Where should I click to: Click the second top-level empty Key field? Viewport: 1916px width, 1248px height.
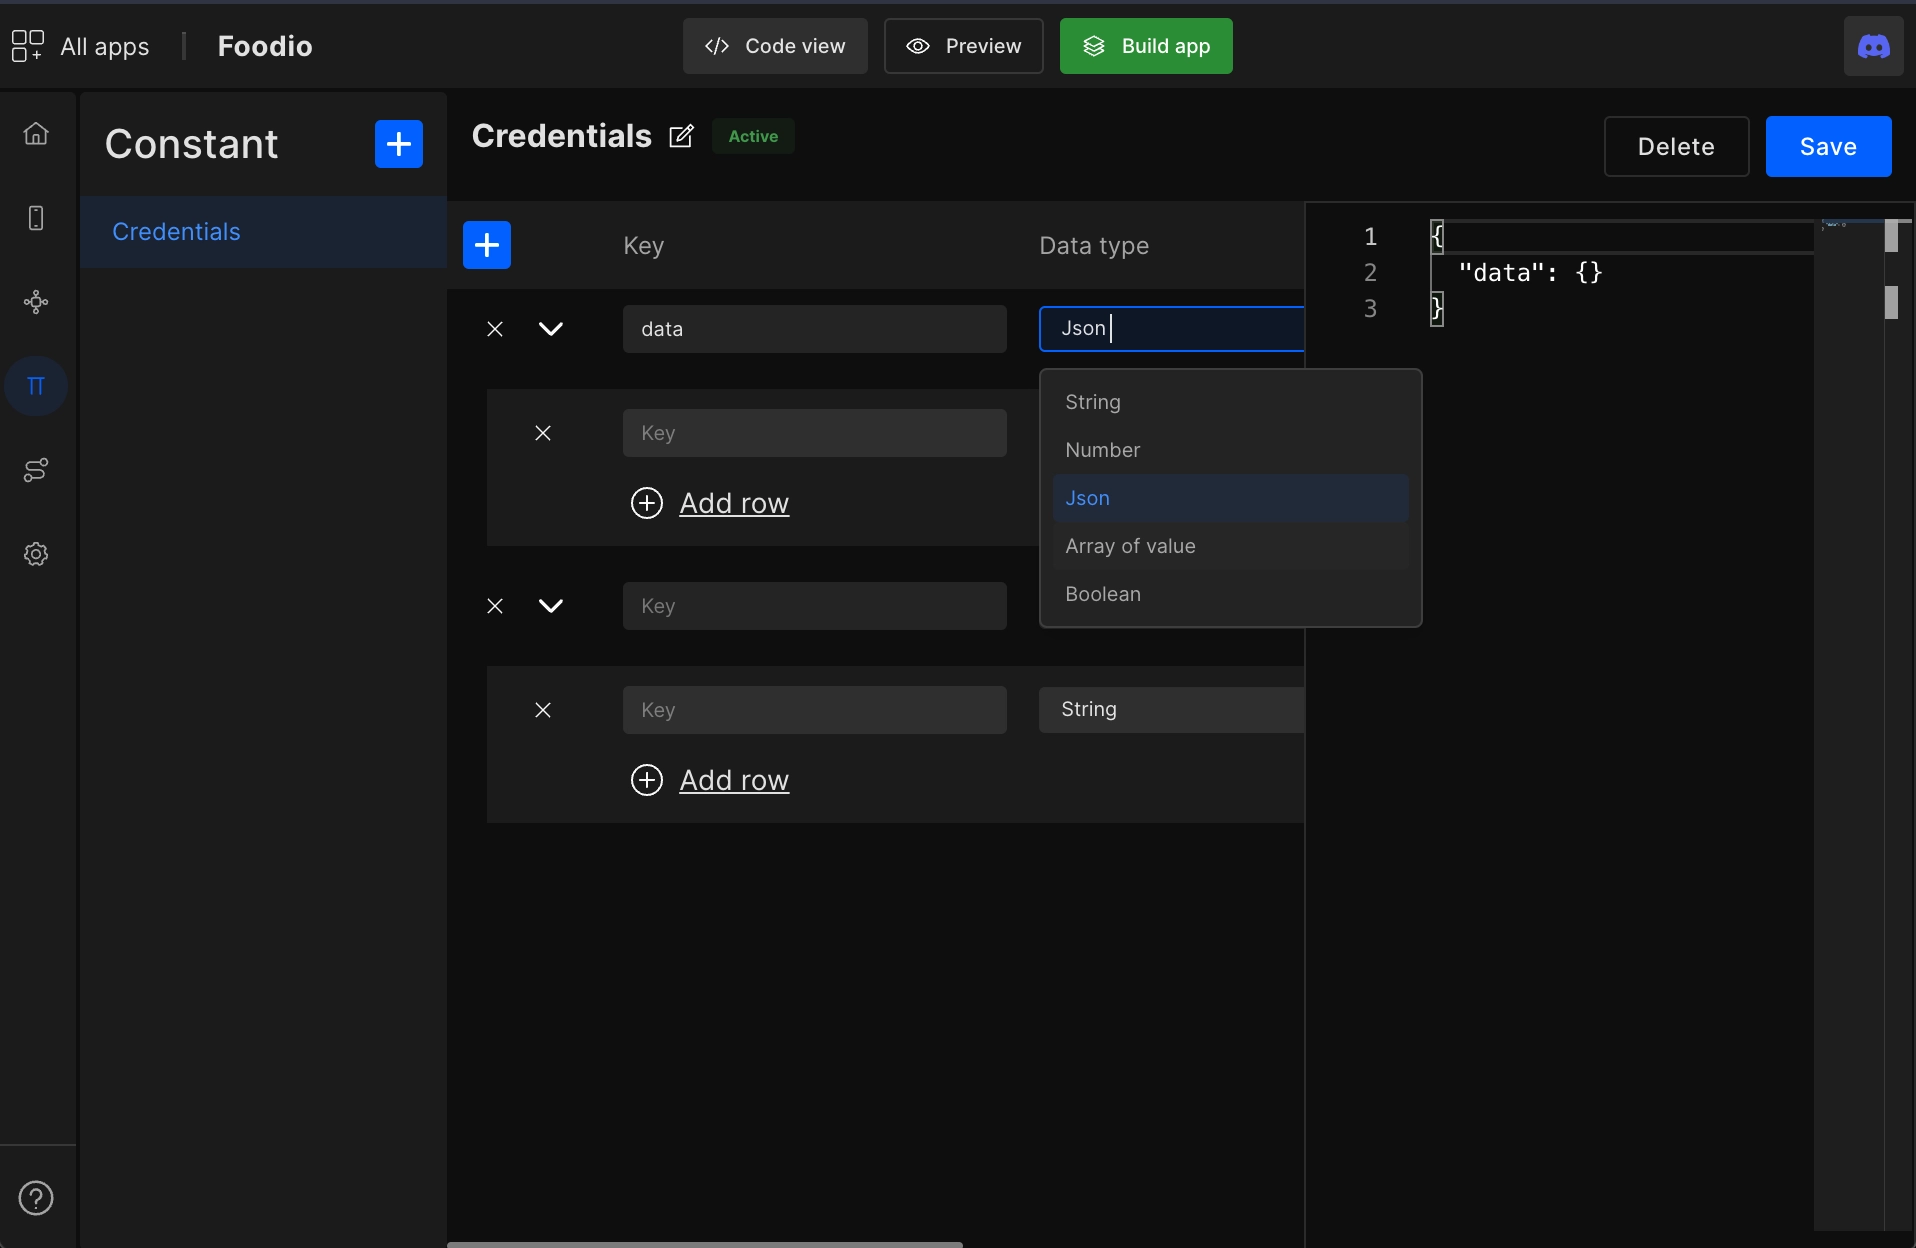(815, 606)
